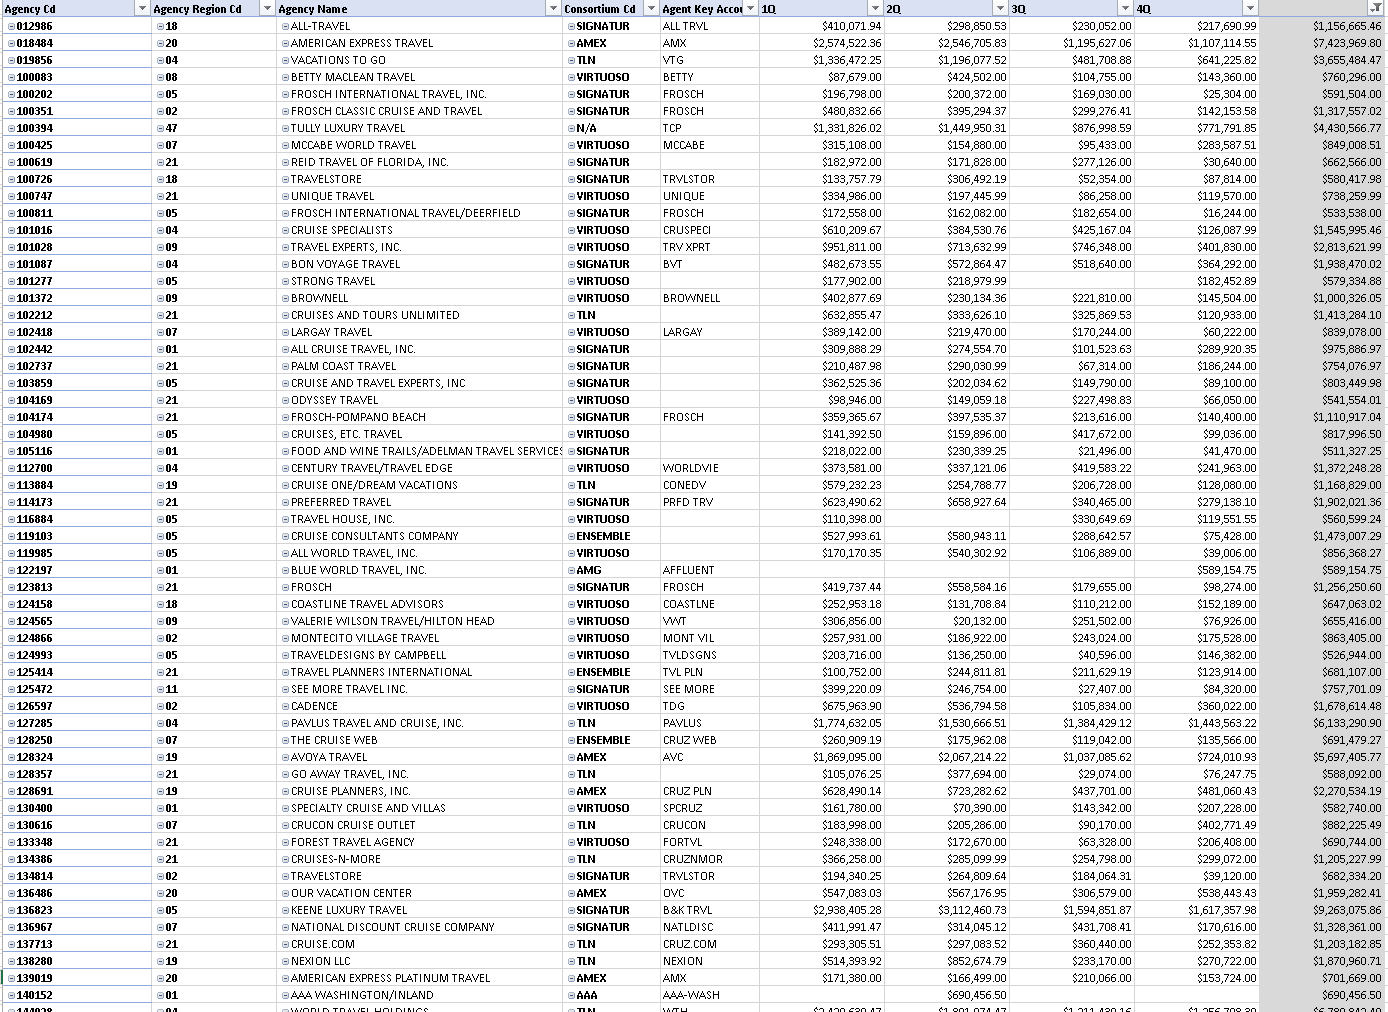The width and height of the screenshot is (1388, 1012).
Task: Open the 3Q column filter dropdown
Action: point(1126,9)
